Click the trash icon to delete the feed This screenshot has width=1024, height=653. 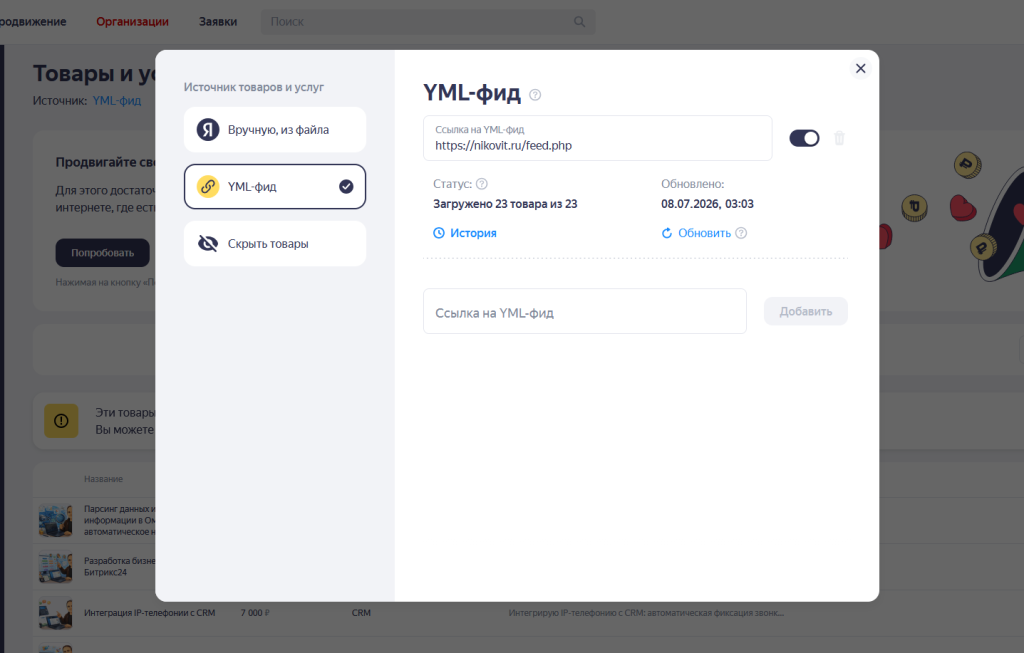[839, 138]
